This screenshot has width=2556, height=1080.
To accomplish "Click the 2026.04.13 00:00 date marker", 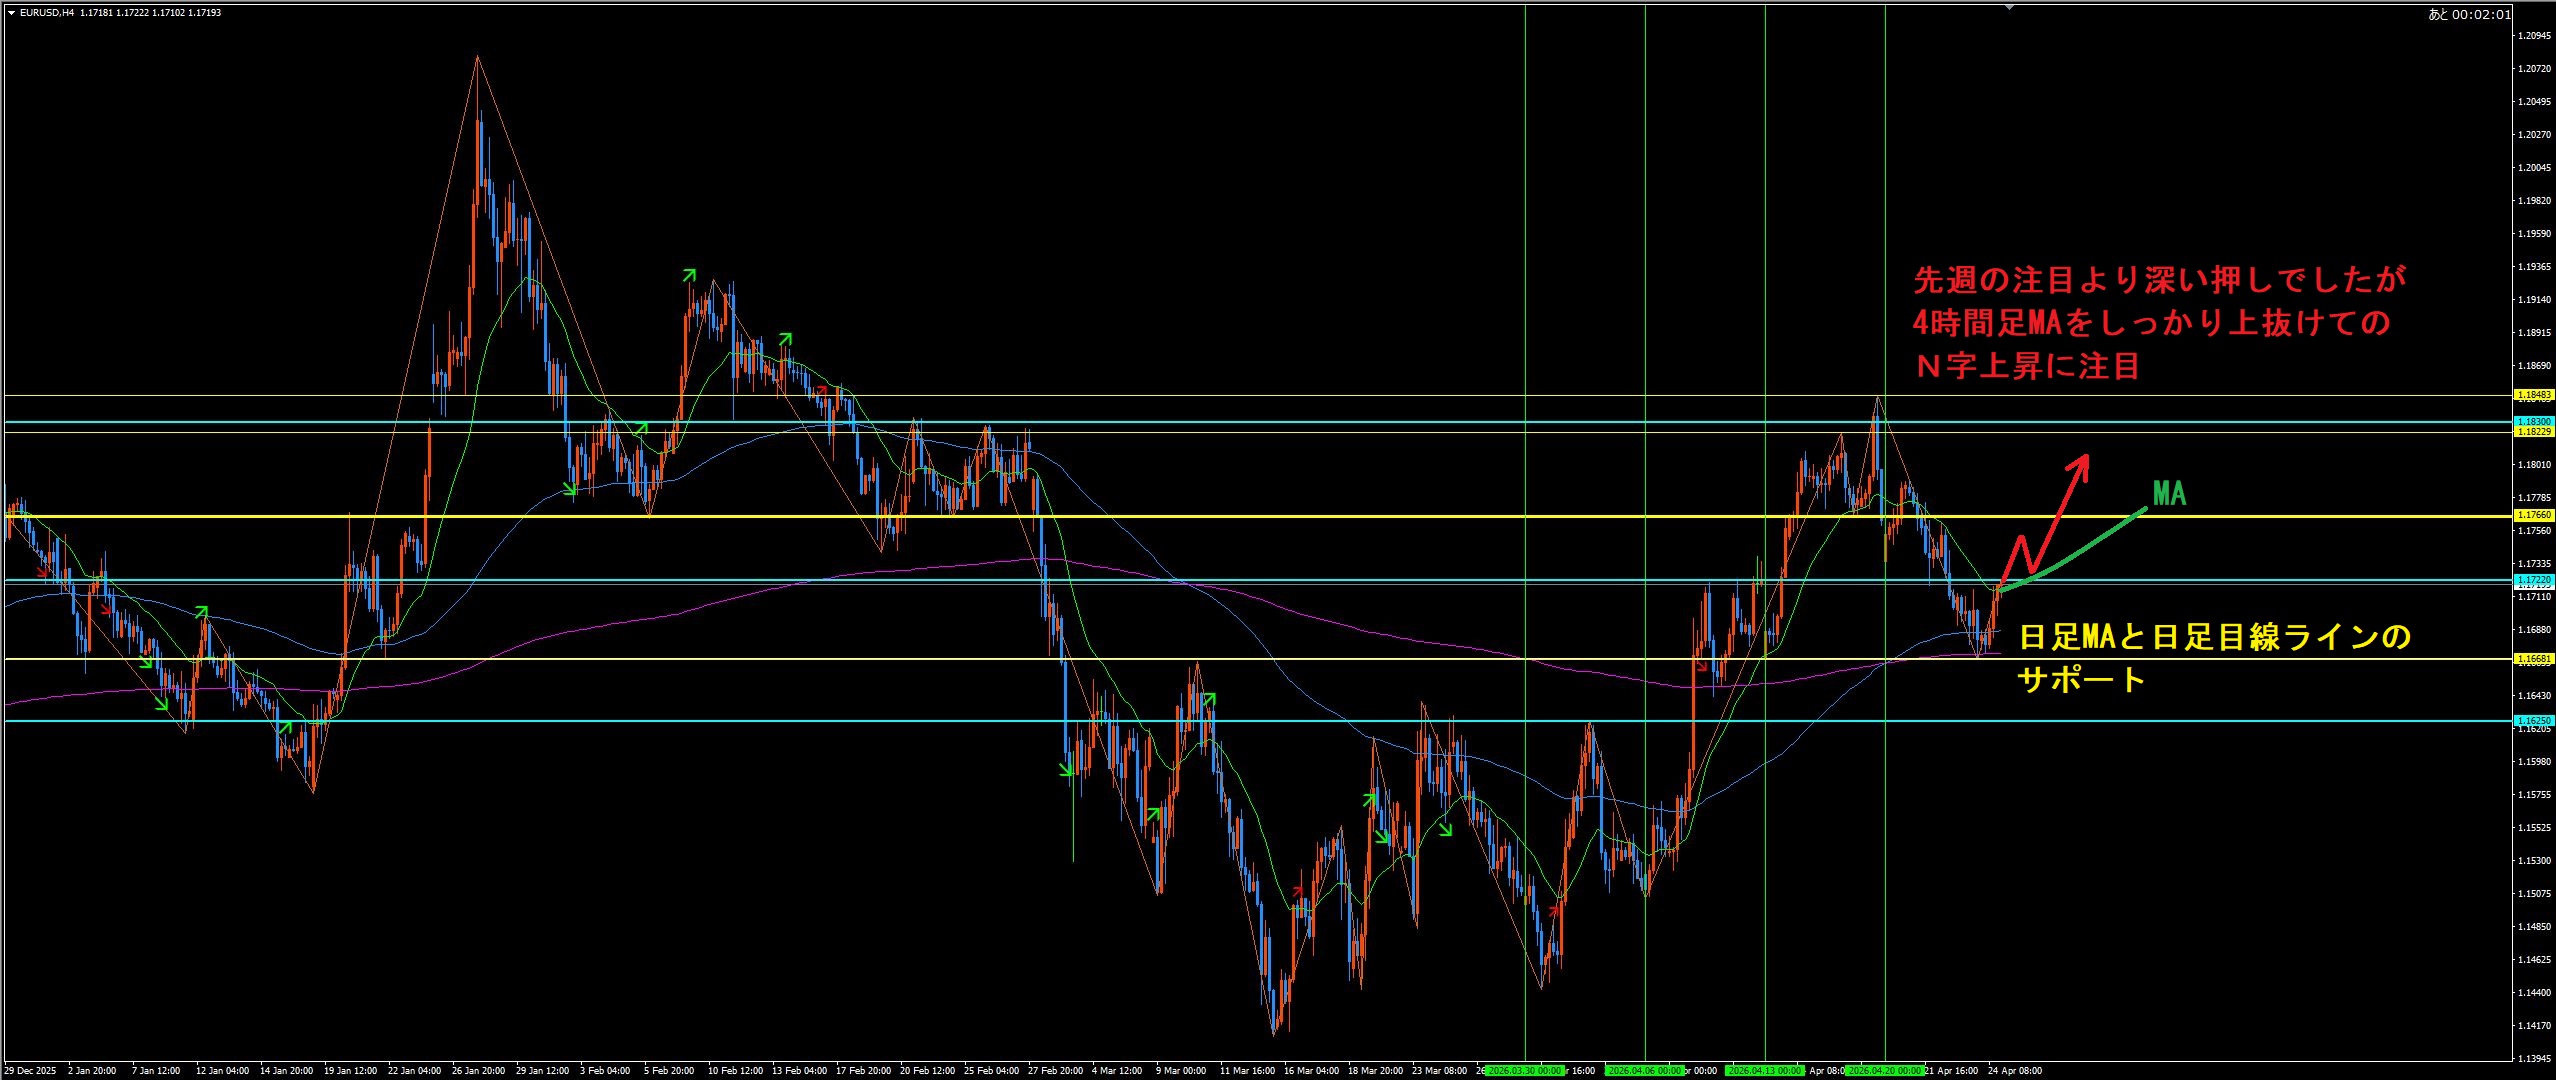I will pos(1764,1070).
